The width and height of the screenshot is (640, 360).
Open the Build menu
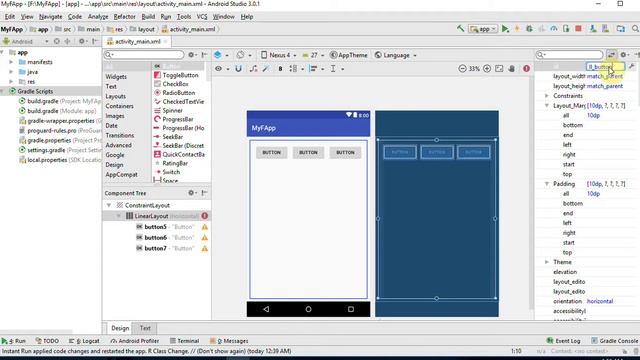point(148,17)
